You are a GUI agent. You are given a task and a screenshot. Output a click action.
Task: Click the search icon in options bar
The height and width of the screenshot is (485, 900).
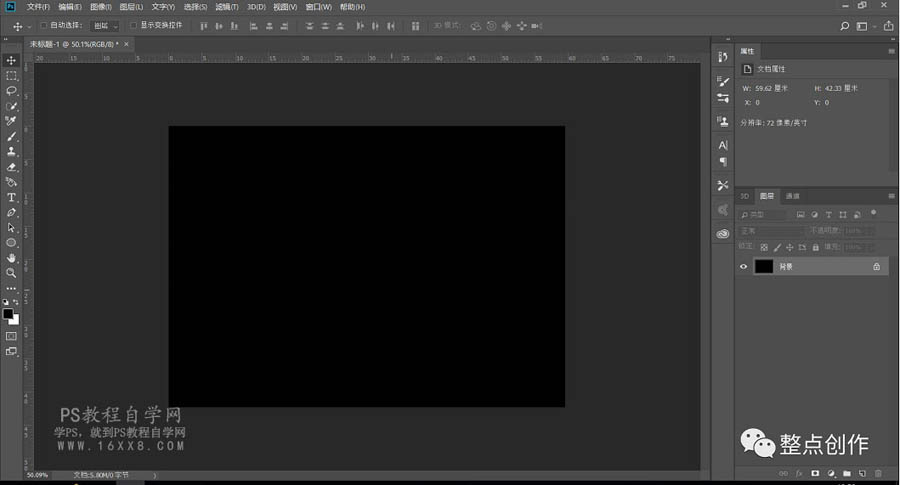(x=844, y=26)
